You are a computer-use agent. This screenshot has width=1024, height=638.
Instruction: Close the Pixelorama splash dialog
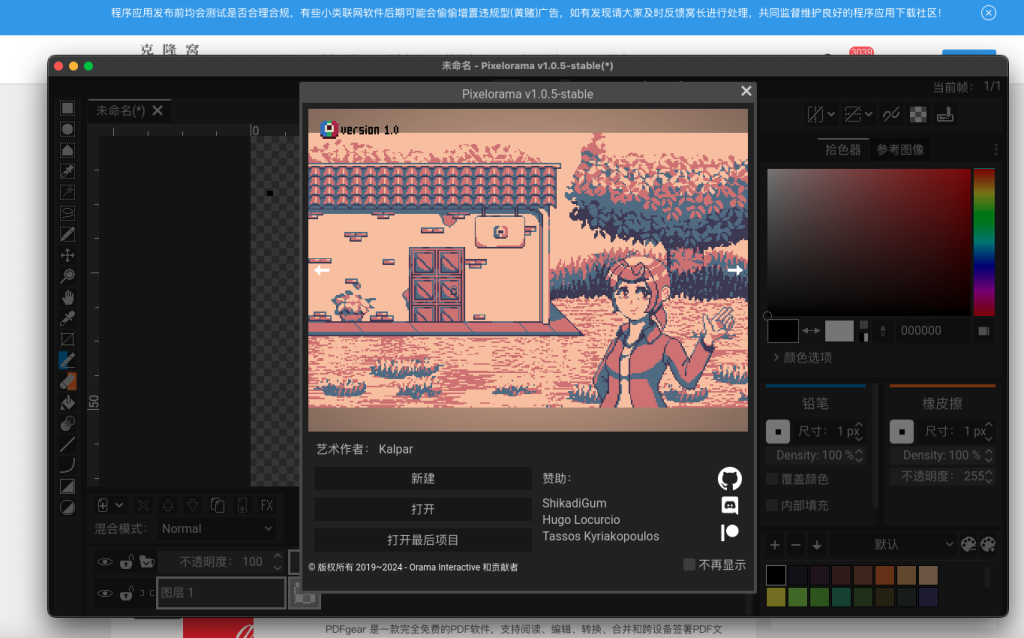[746, 91]
